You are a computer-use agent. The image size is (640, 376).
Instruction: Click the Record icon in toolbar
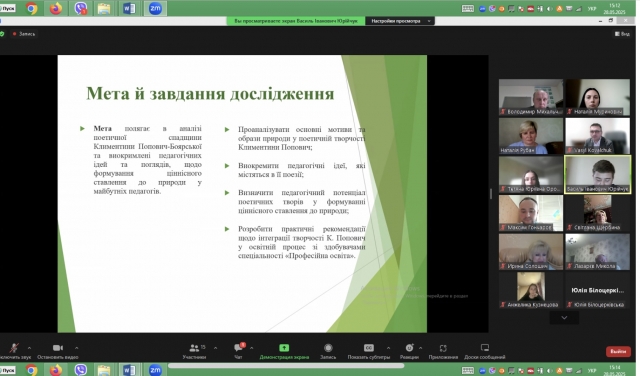click(328, 348)
